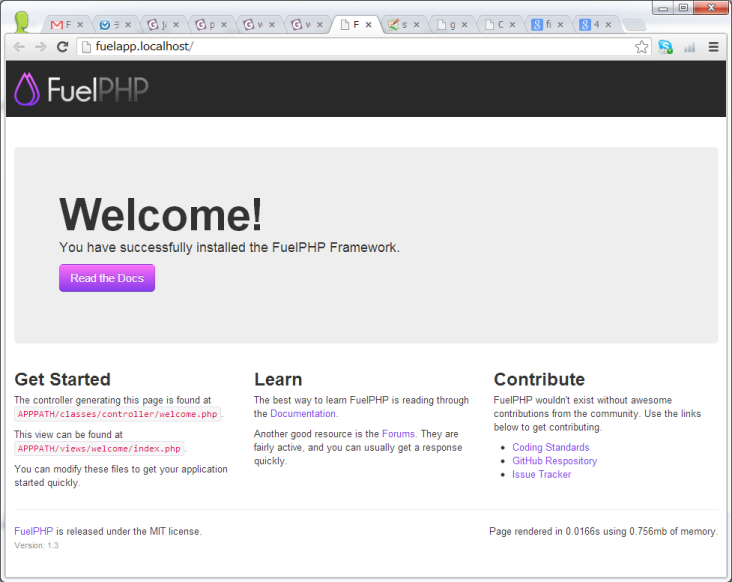Reload the fuelapp.localhost page
This screenshot has height=582, width=732.
[63, 47]
